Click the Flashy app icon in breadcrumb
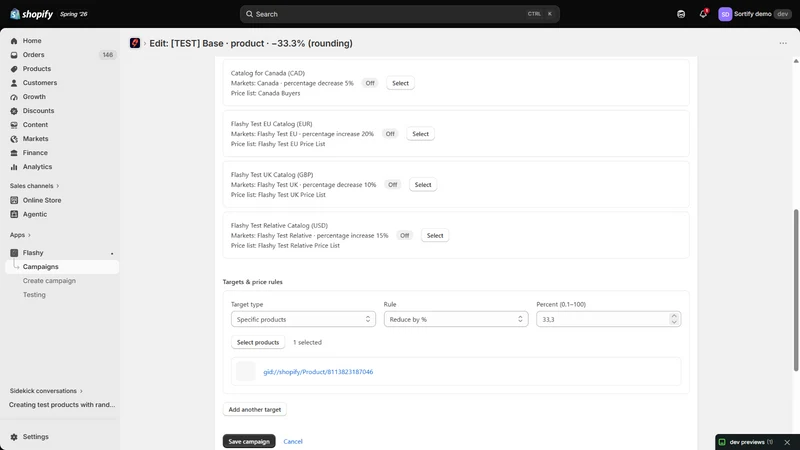 [x=135, y=43]
